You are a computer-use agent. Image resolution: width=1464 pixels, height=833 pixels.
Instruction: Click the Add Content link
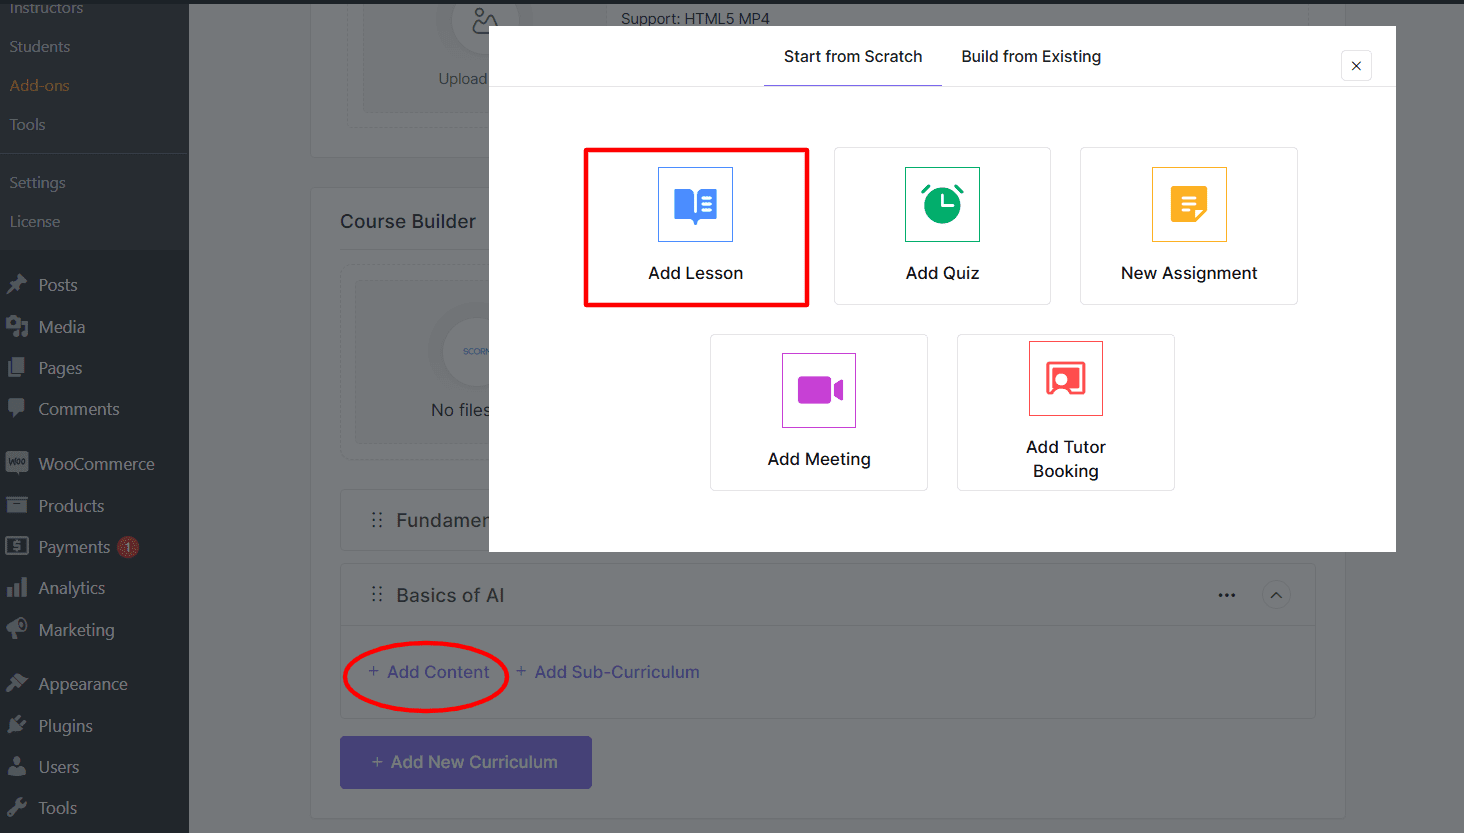[429, 672]
